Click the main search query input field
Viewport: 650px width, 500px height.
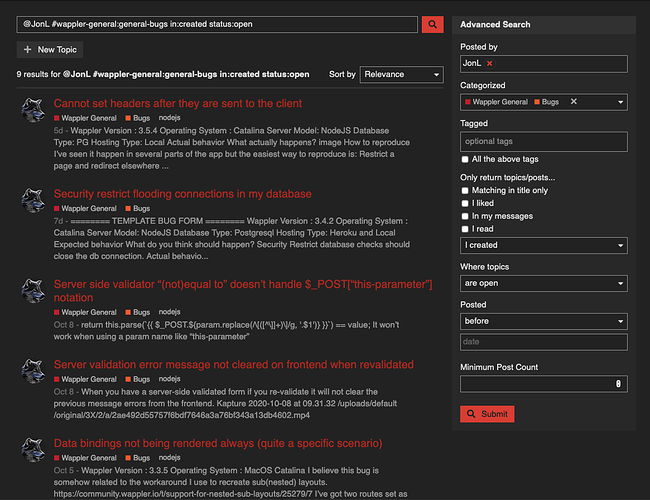pos(217,24)
